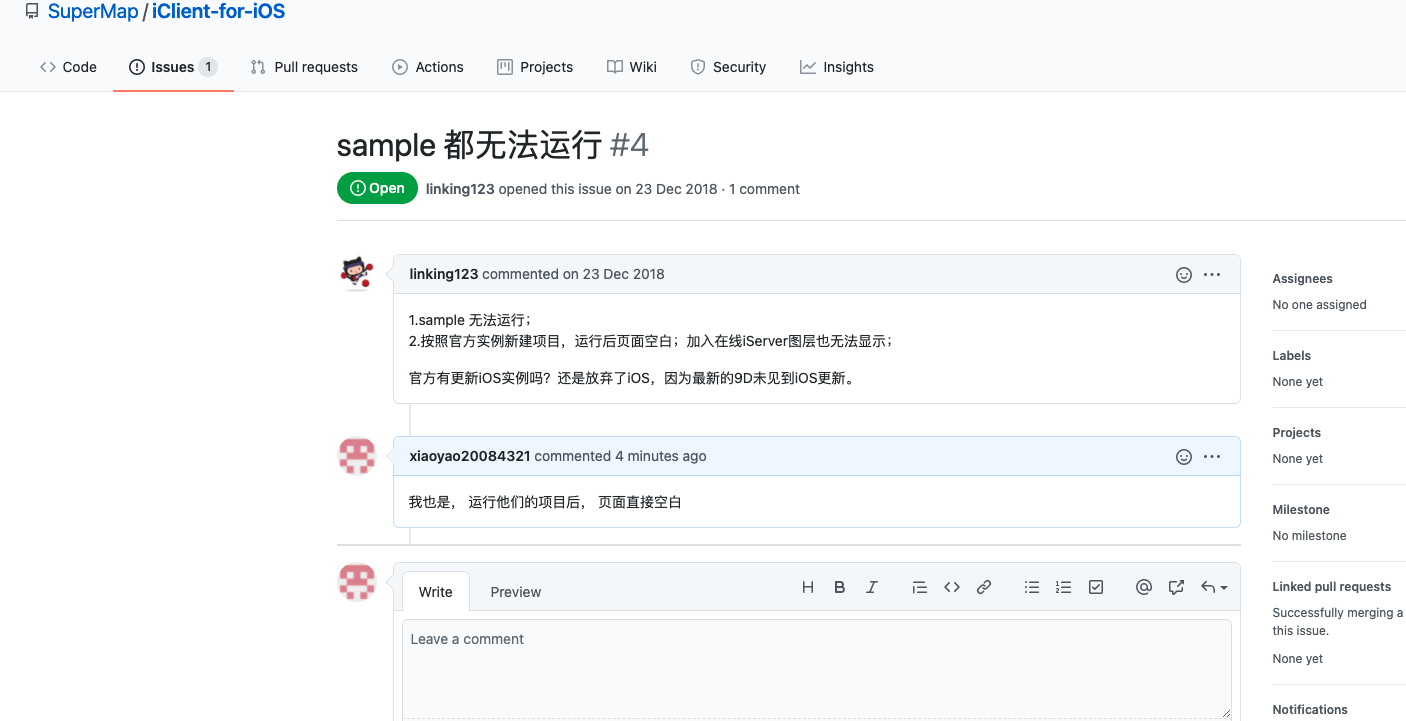This screenshot has width=1406, height=721.
Task: Switch to the Preview tab
Action: click(x=515, y=592)
